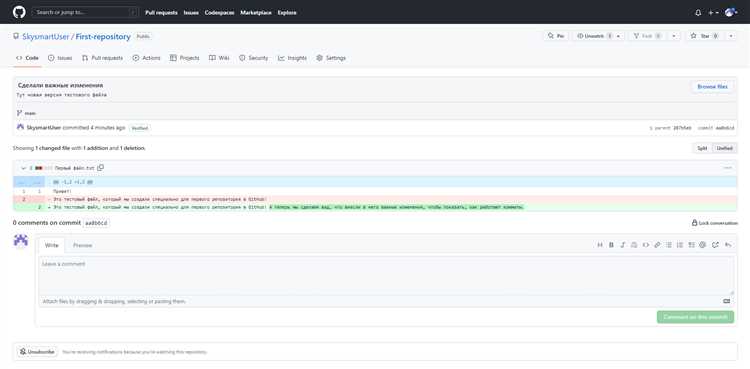This screenshot has height=369, width=750.
Task: Open Codespaces in the top navigation
Action: tap(220, 12)
